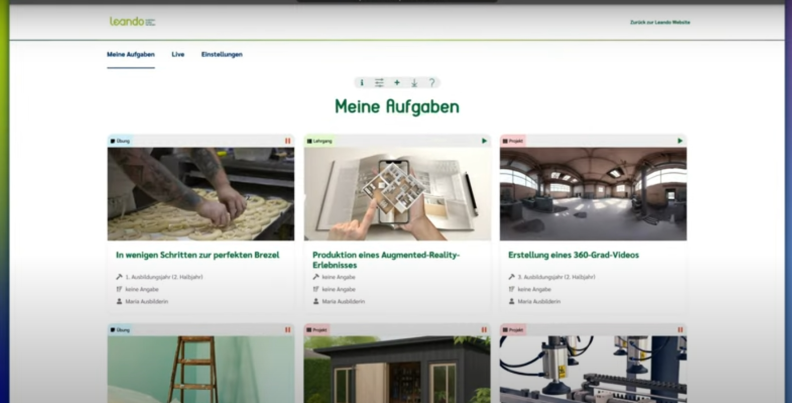The width and height of the screenshot is (792, 403).
Task: Click the Leando logo
Action: pyautogui.click(x=132, y=22)
